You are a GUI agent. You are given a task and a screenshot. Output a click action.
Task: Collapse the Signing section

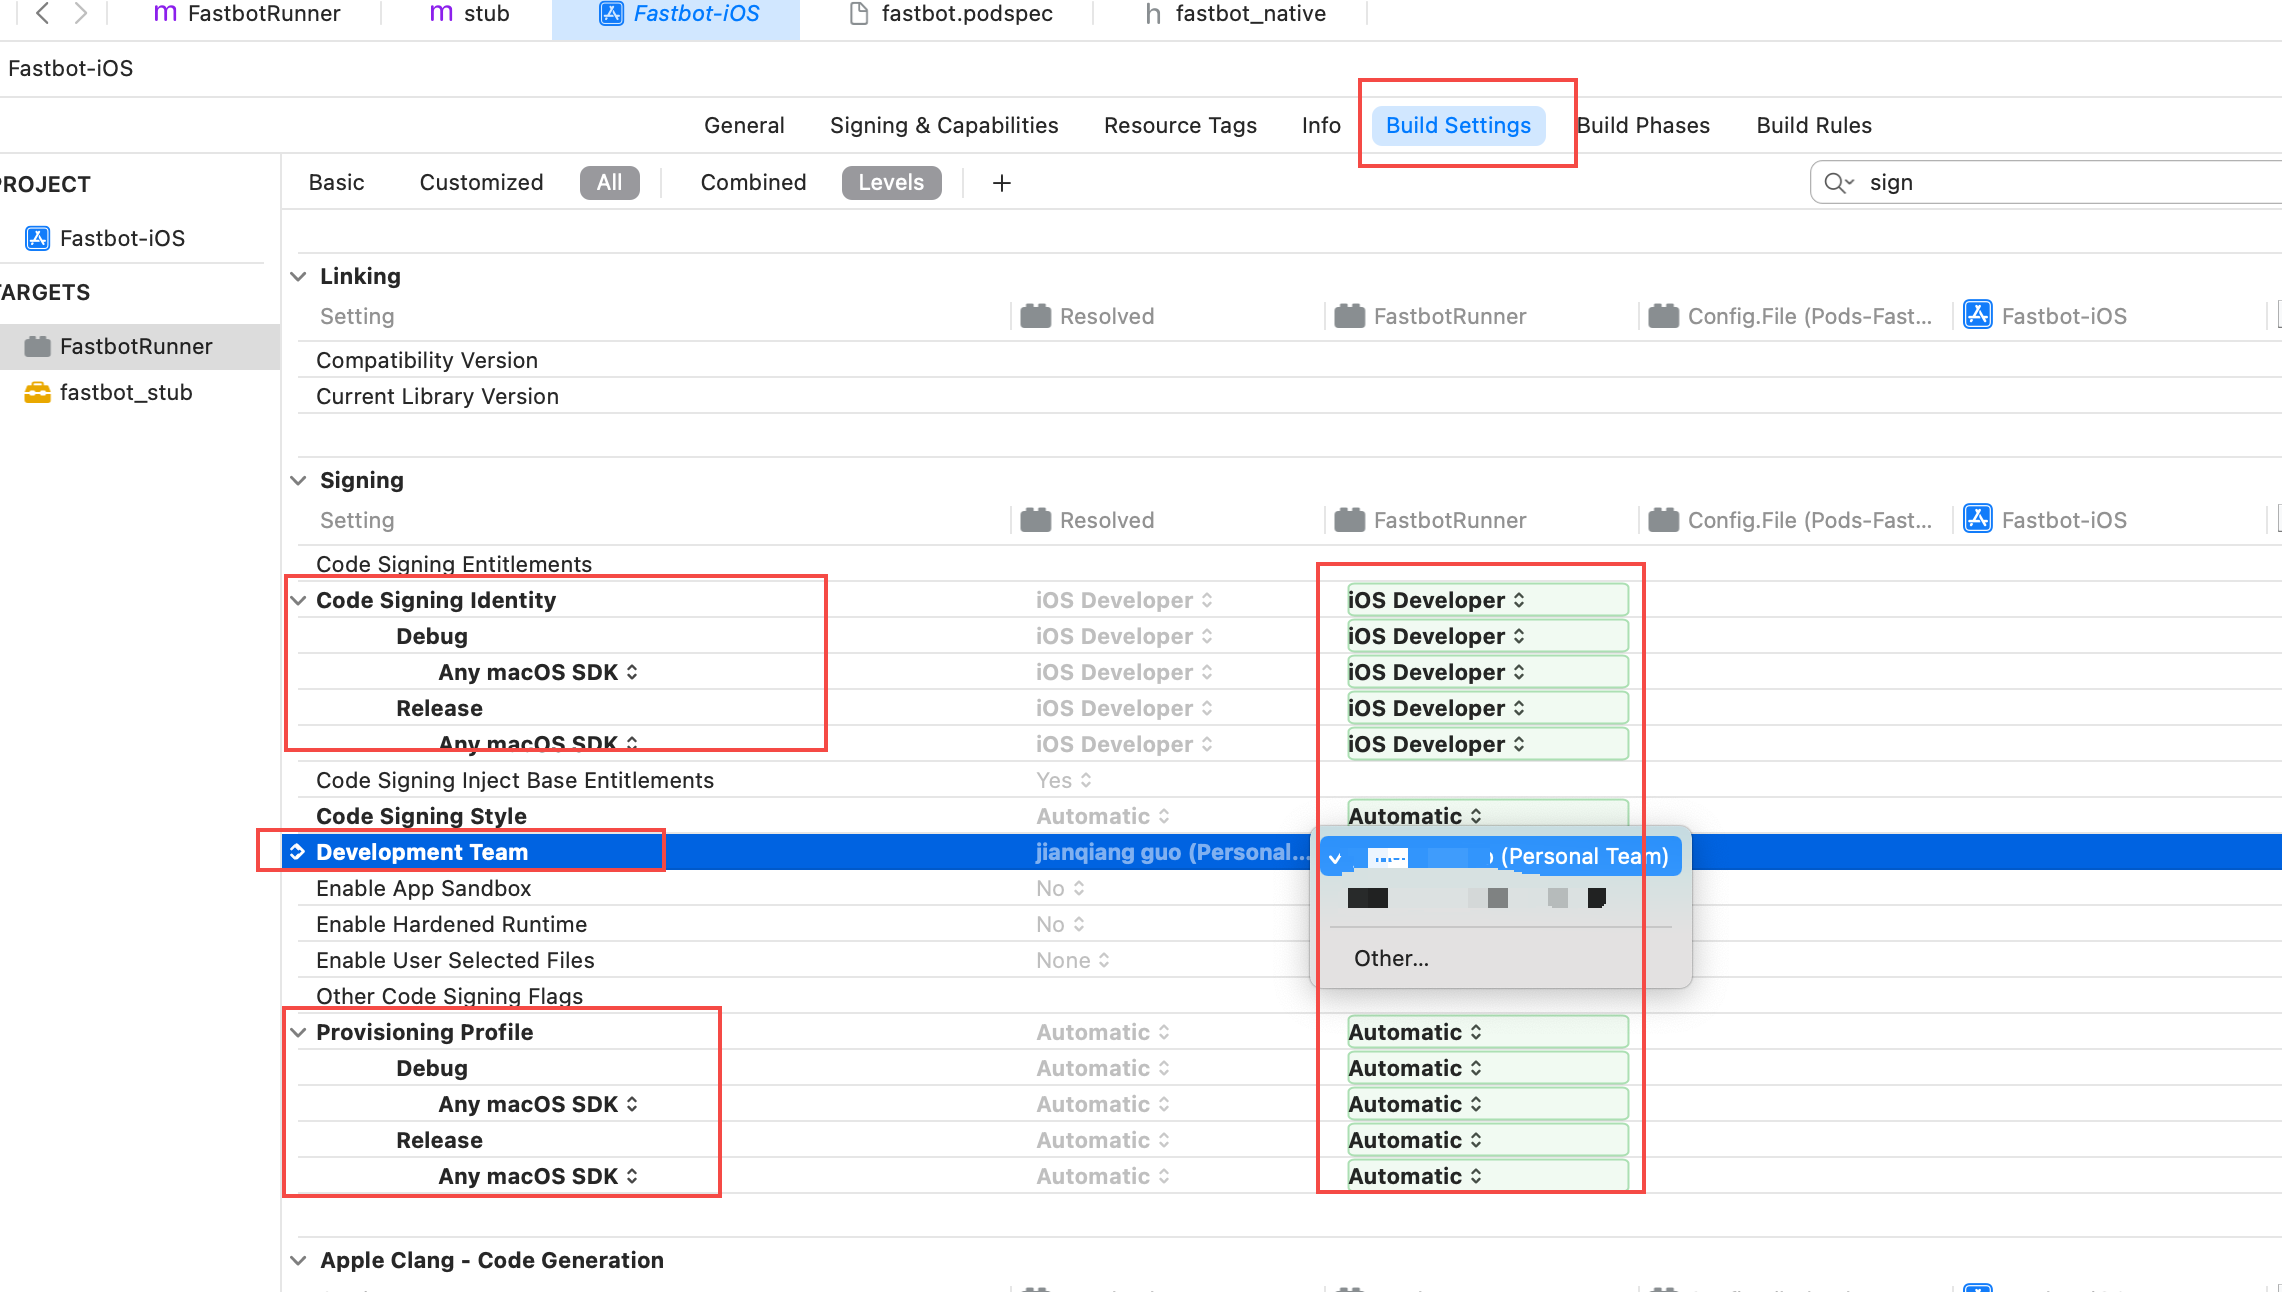point(298,480)
